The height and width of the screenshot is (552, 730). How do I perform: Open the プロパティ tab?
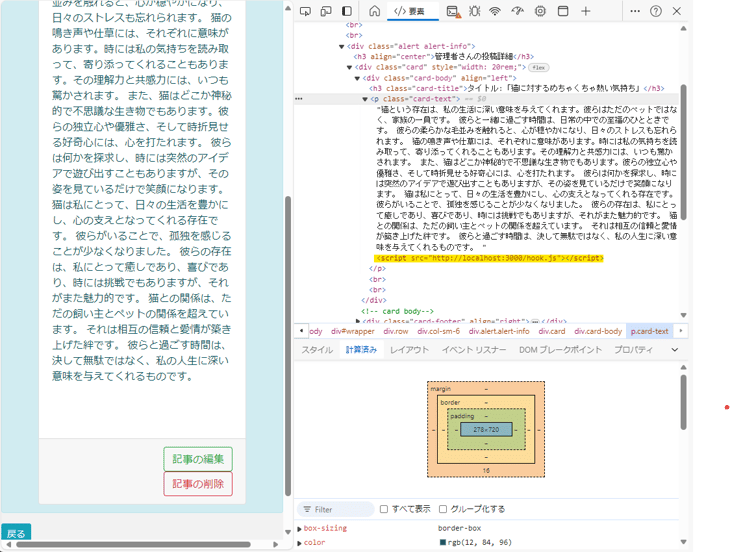(x=634, y=350)
